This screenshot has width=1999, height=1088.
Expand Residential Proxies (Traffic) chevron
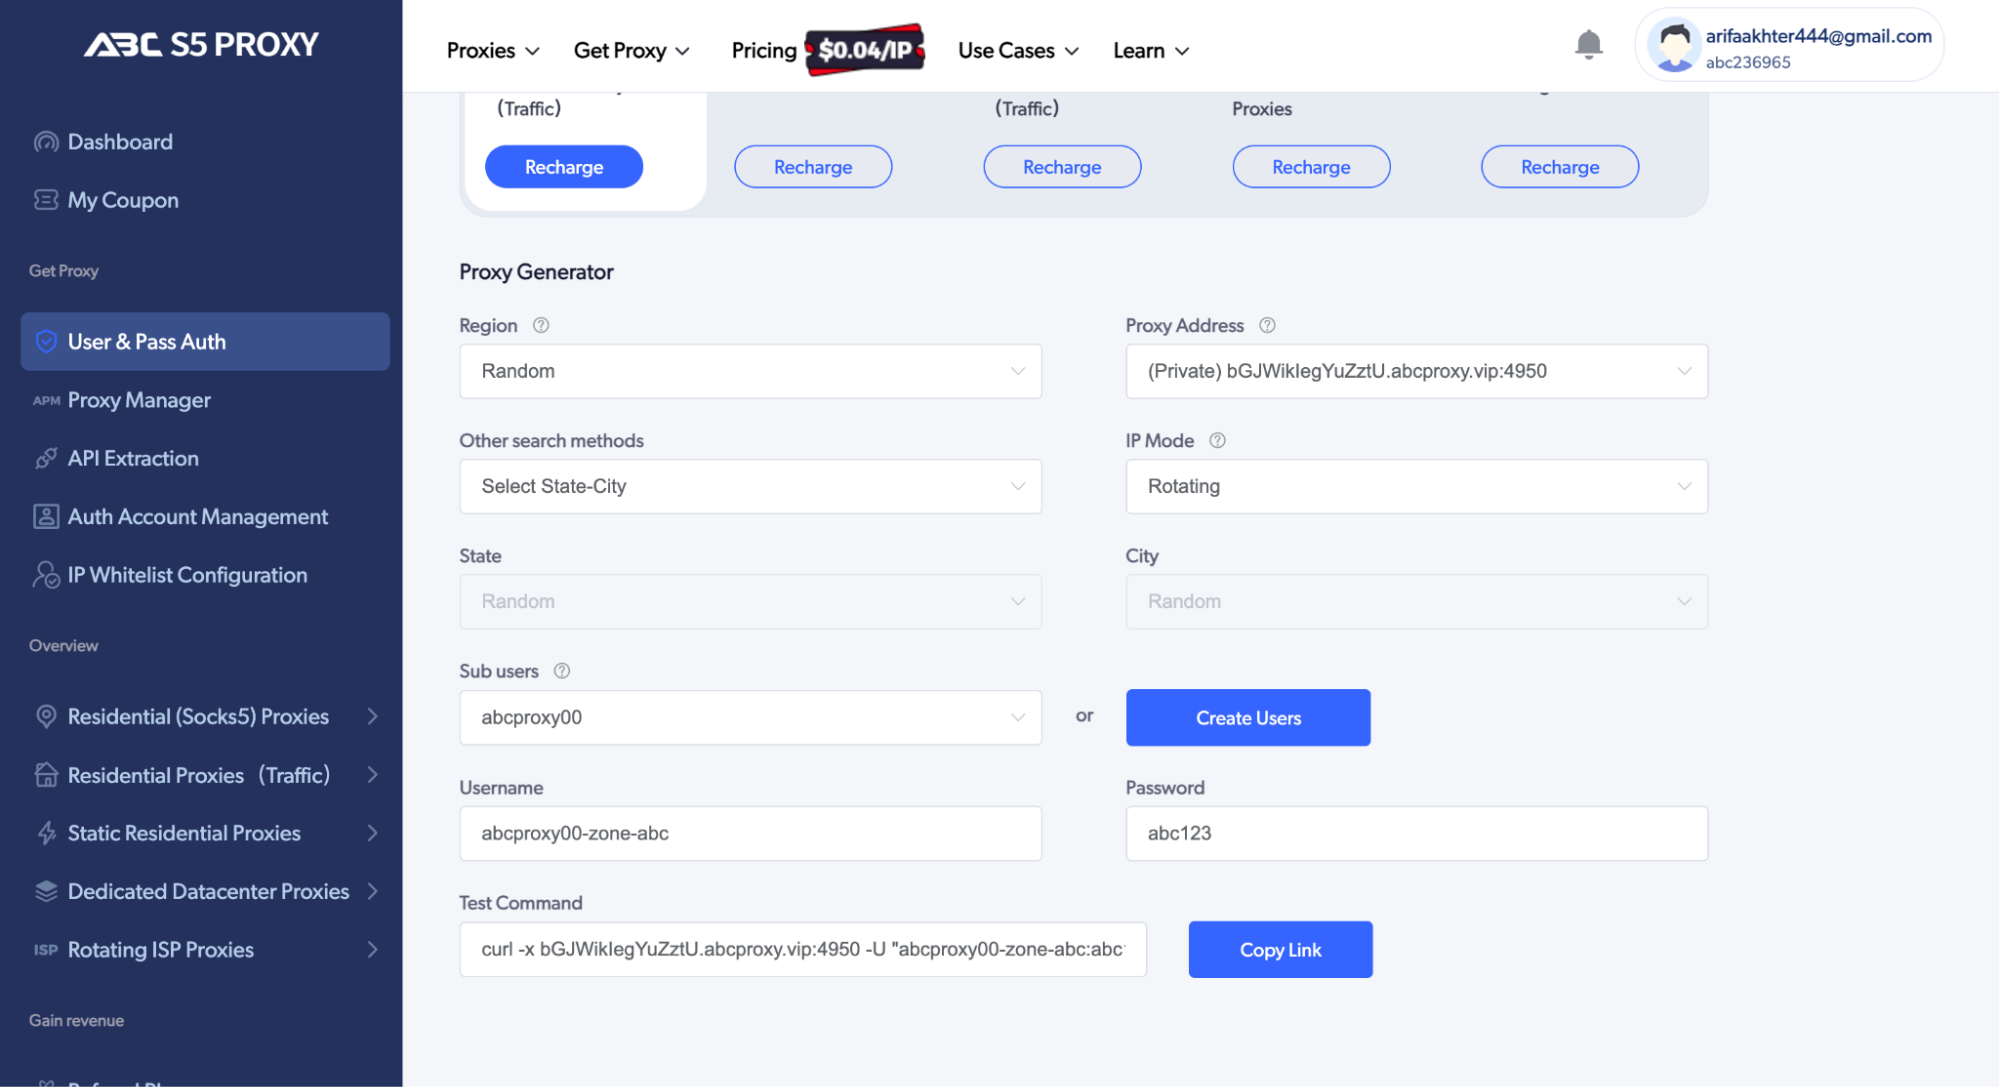click(x=372, y=775)
